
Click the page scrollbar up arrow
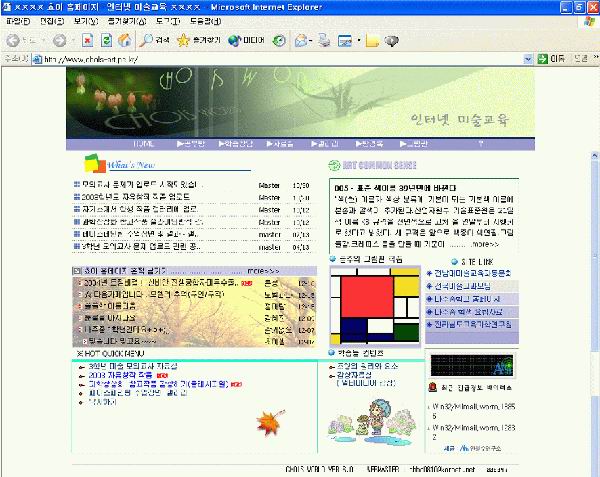pos(595,156)
